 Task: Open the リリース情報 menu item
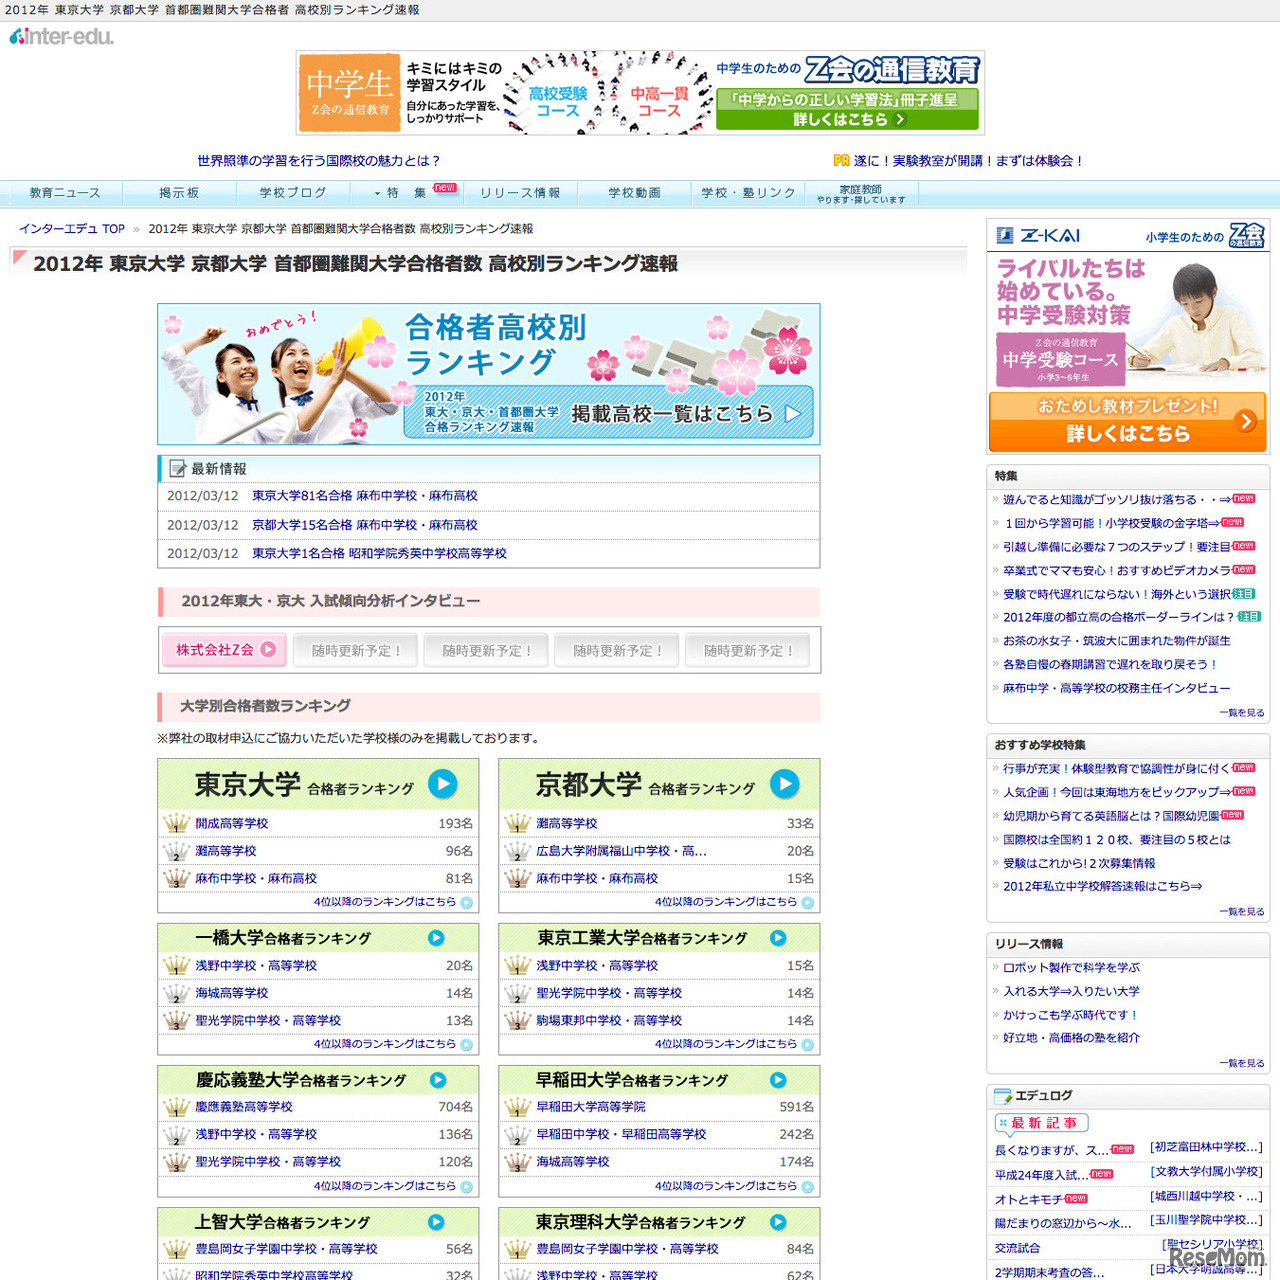[520, 193]
